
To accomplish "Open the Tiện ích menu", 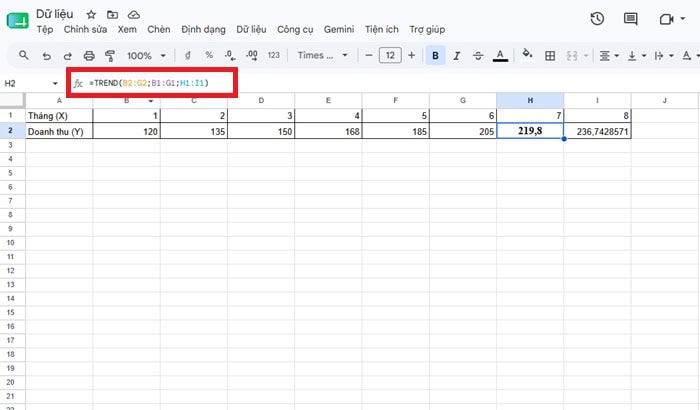I will tap(382, 29).
